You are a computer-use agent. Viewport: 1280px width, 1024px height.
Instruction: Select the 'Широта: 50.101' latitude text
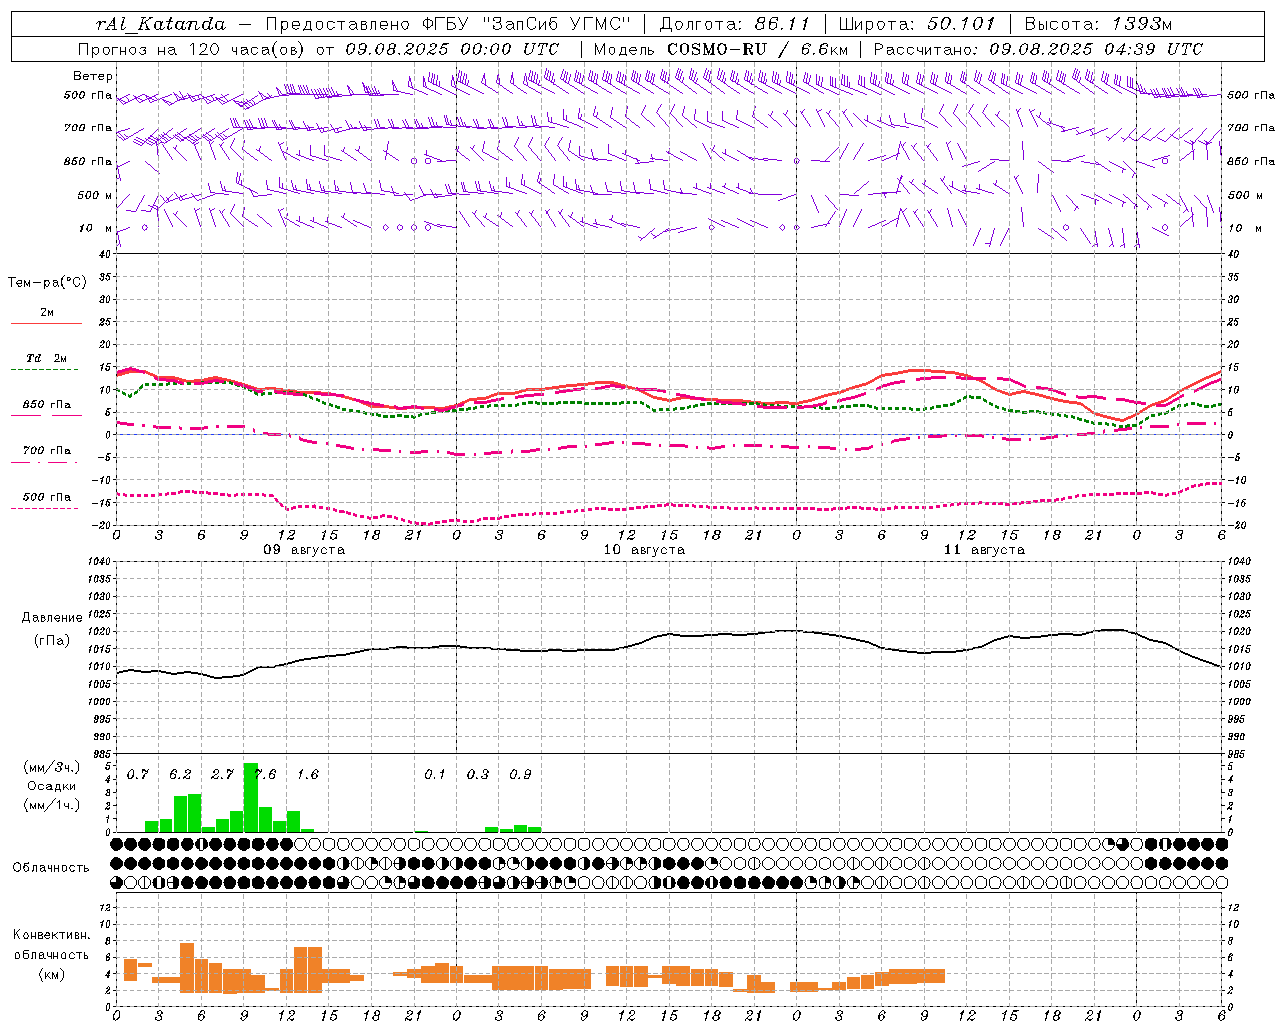tap(917, 24)
